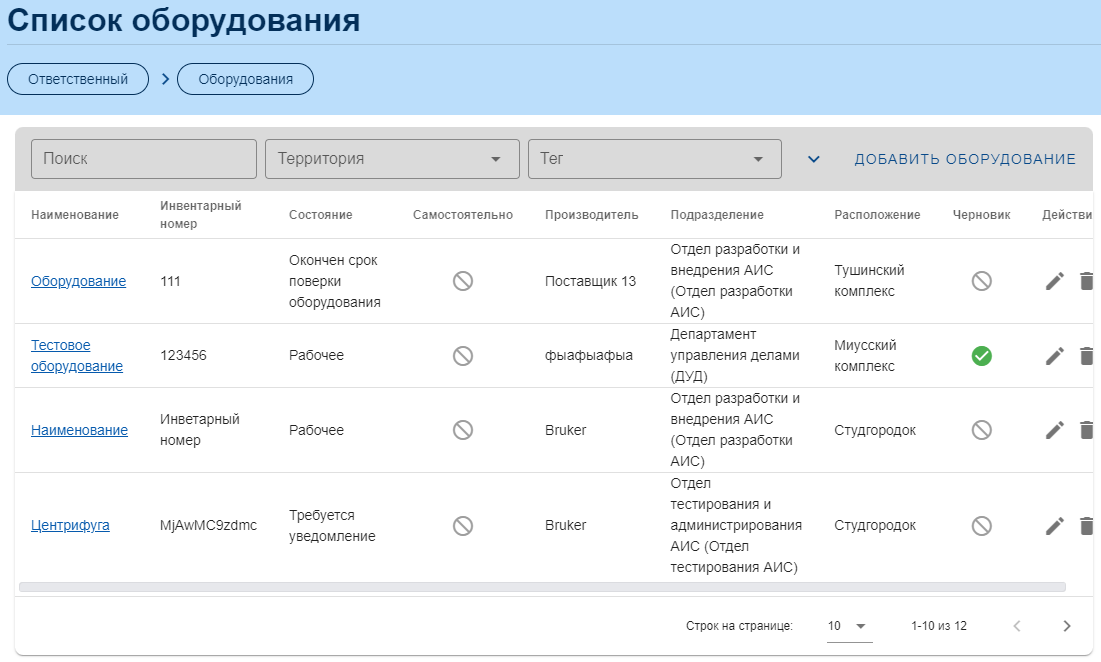Click ДОБАВИТЬ ОБОРУДОВАНИЕ button
1101x662 pixels.
[x=964, y=159]
